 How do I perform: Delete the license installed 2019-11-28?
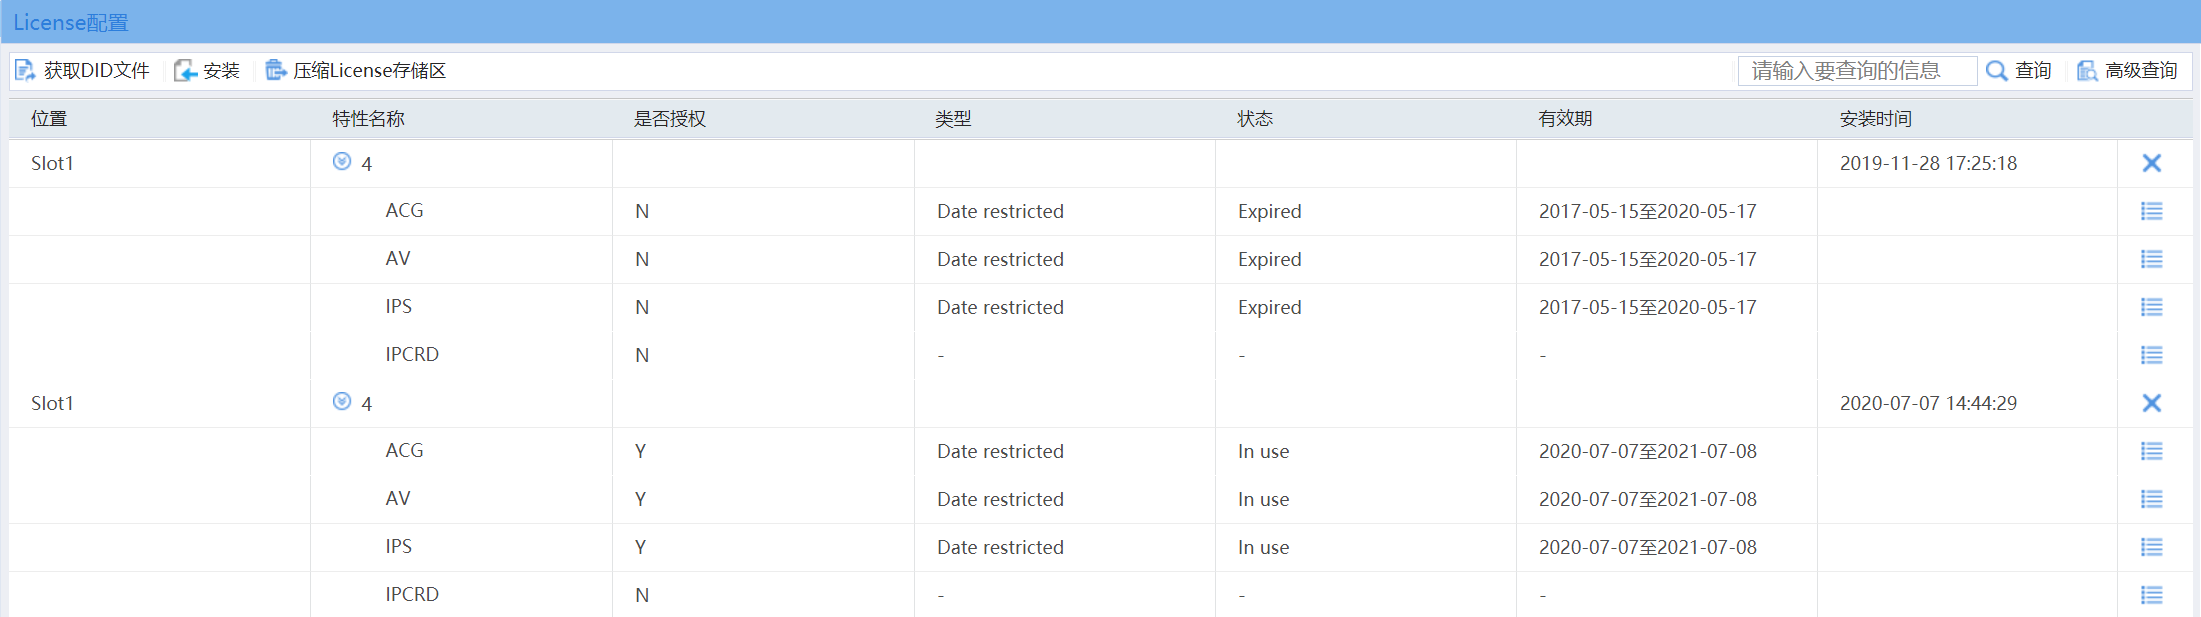[2151, 163]
